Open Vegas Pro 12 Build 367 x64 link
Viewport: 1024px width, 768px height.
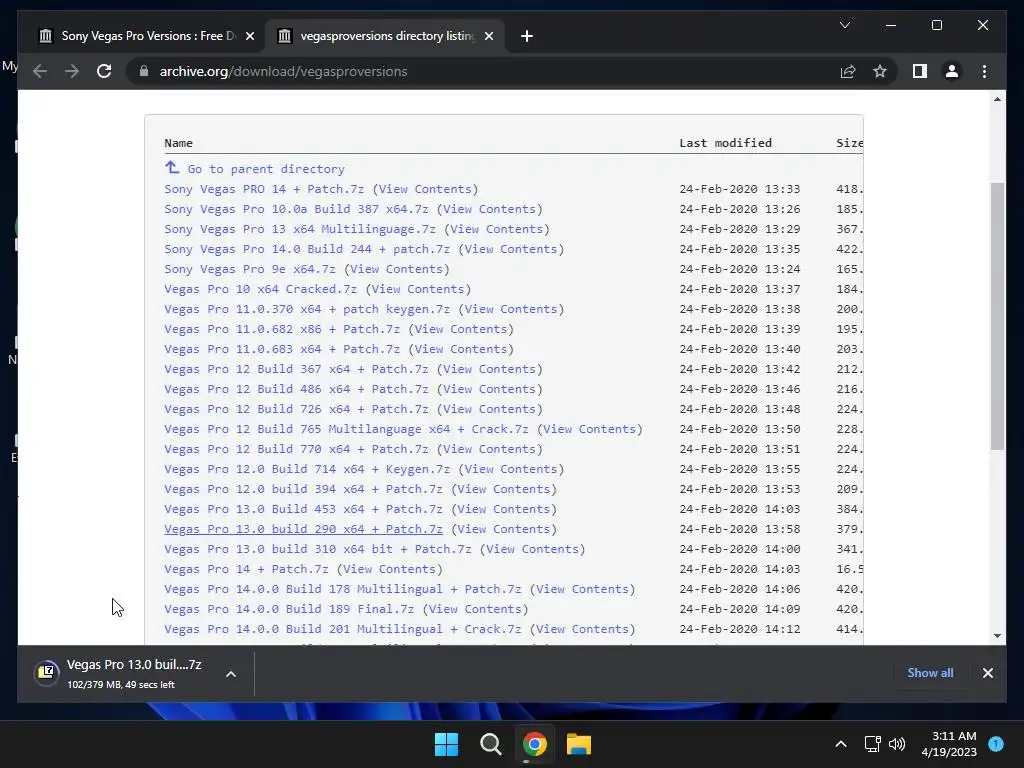[296, 369]
